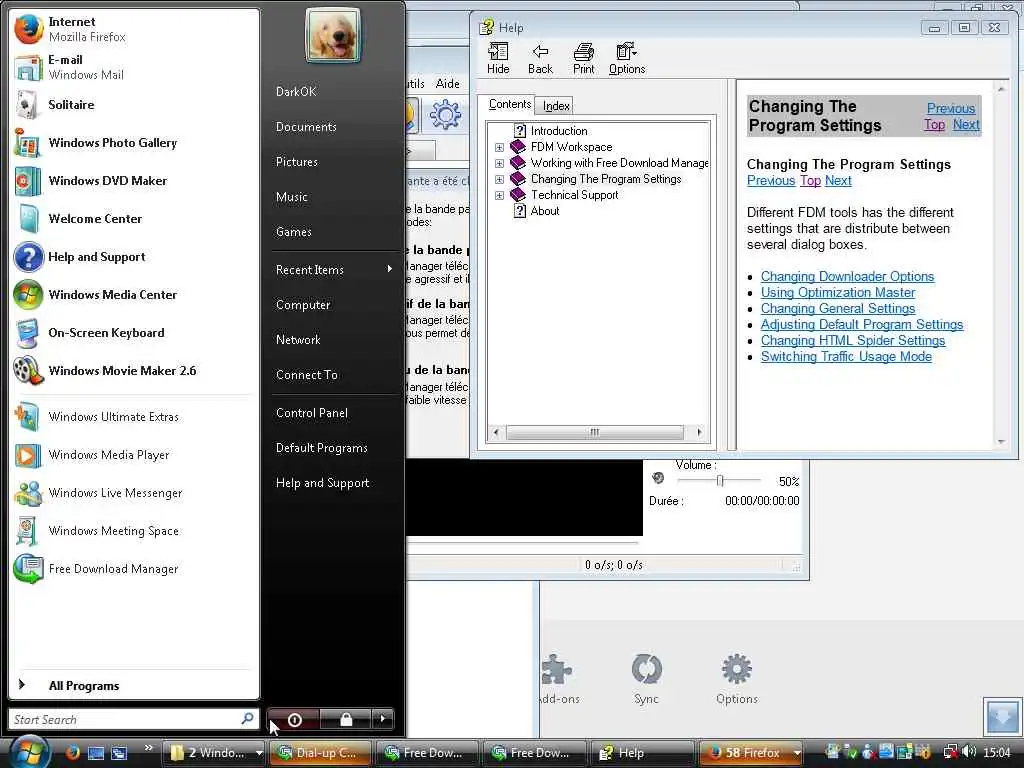Image resolution: width=1024 pixels, height=768 pixels.
Task: Click the Sync icon in the Firefox window
Action: (x=647, y=679)
